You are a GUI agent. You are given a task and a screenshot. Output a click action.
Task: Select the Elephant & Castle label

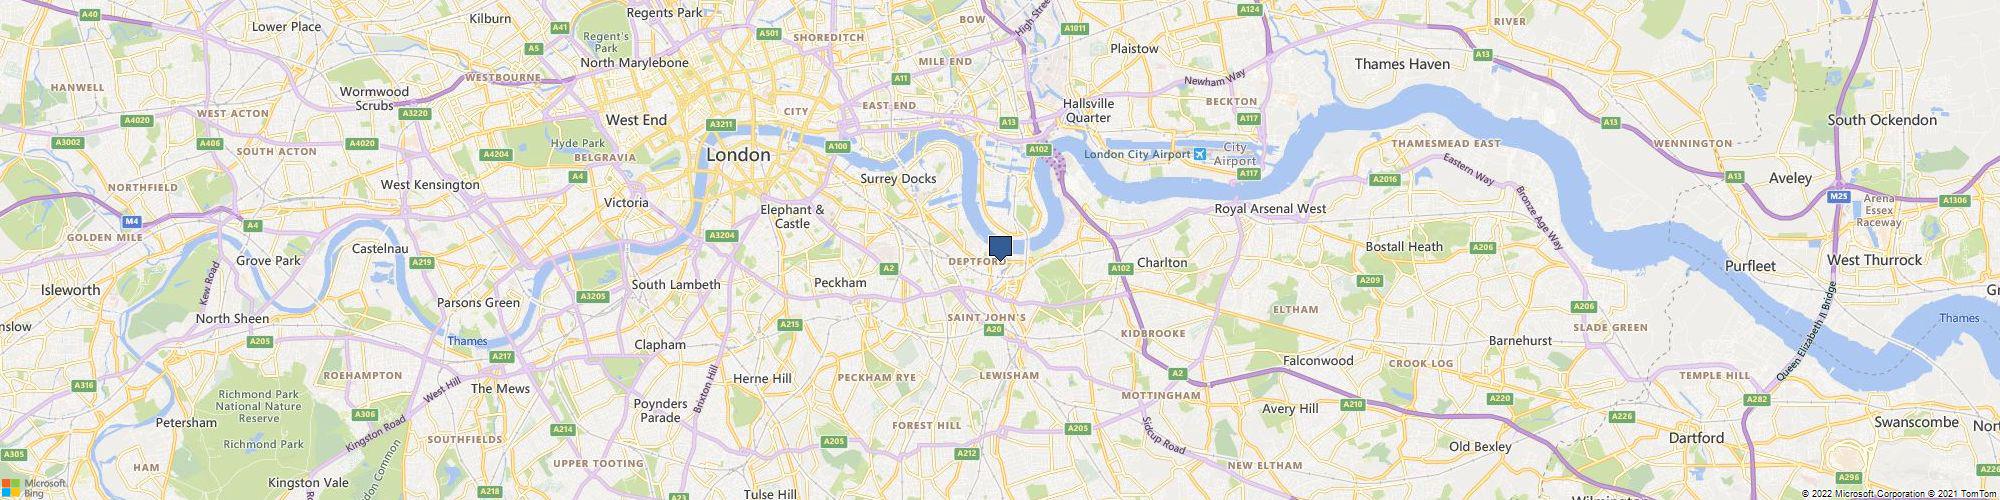point(792,217)
